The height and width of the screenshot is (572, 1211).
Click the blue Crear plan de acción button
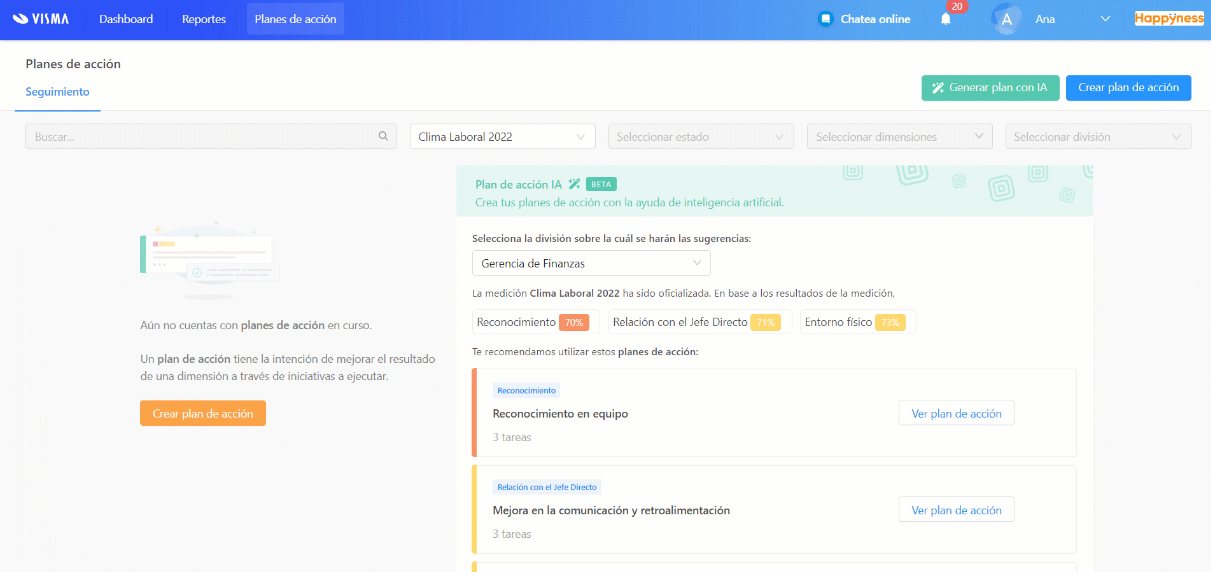[x=1128, y=88]
